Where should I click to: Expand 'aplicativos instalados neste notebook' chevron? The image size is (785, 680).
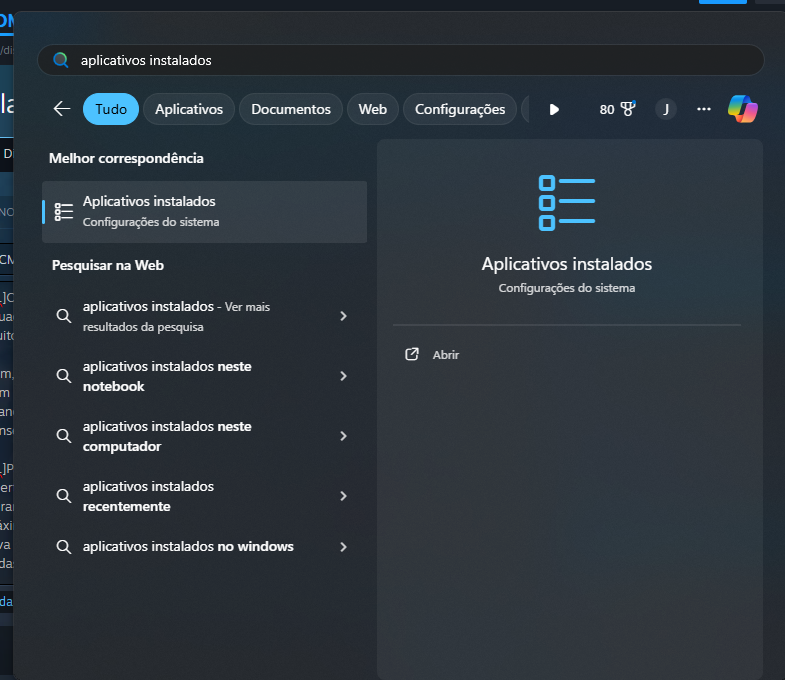coord(343,376)
